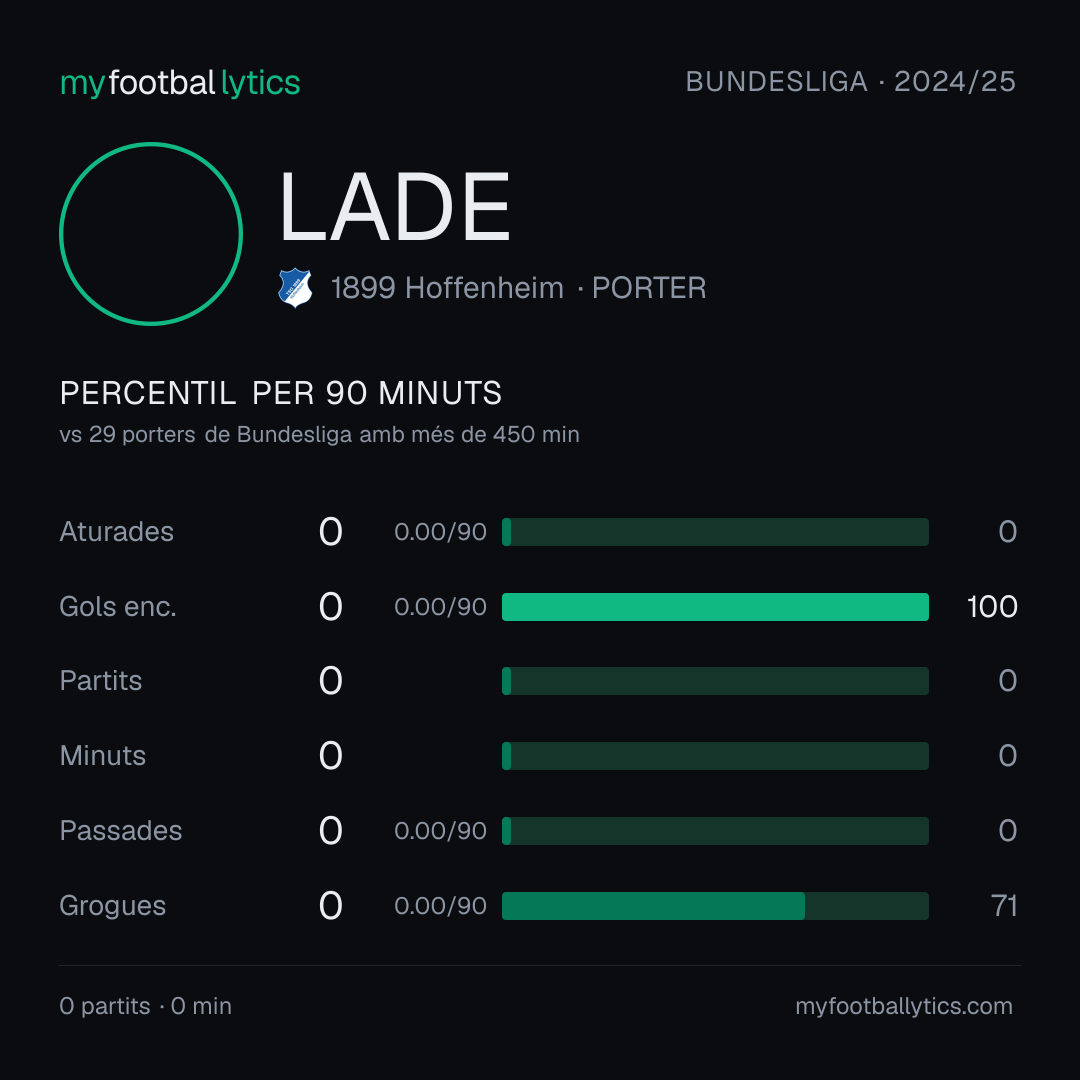1080x1080 pixels.
Task: Click the Gols enc. stat label
Action: [x=118, y=607]
